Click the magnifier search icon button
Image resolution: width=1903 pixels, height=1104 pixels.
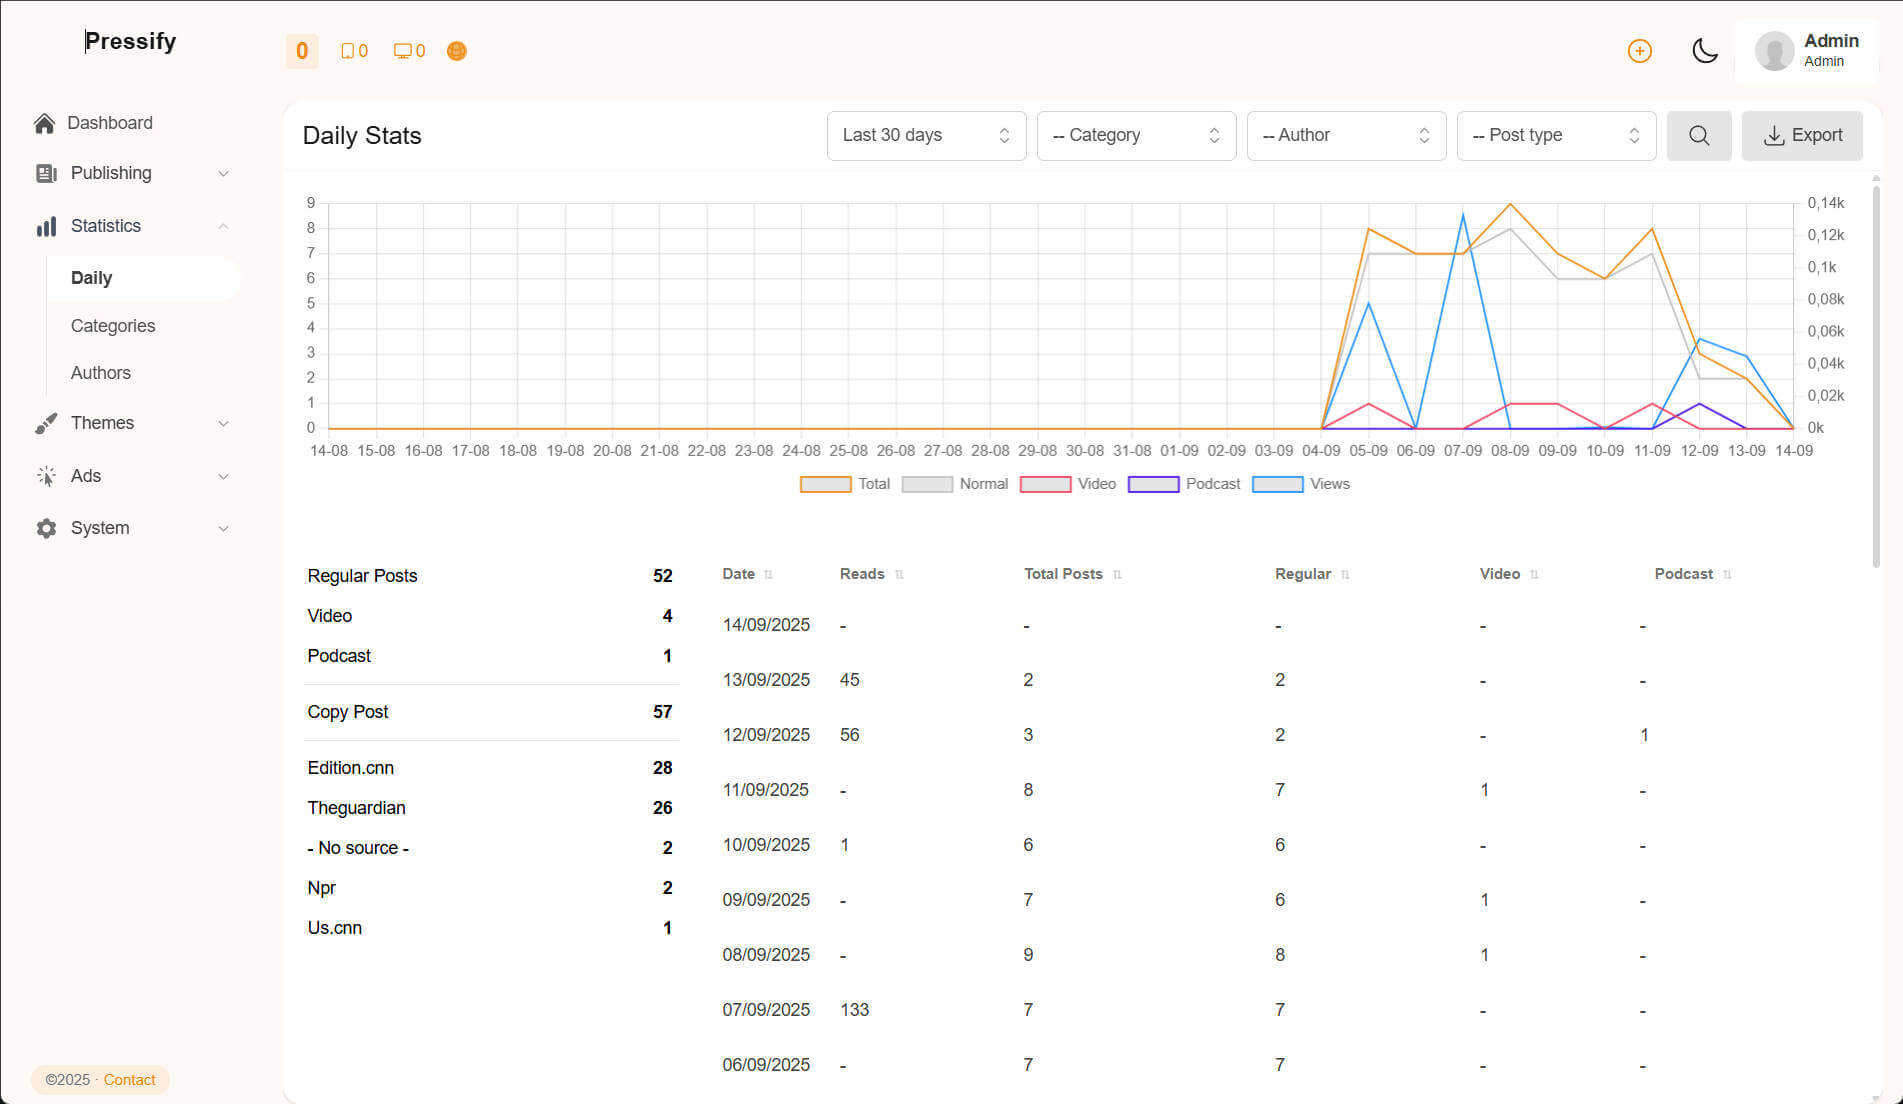coord(1698,136)
